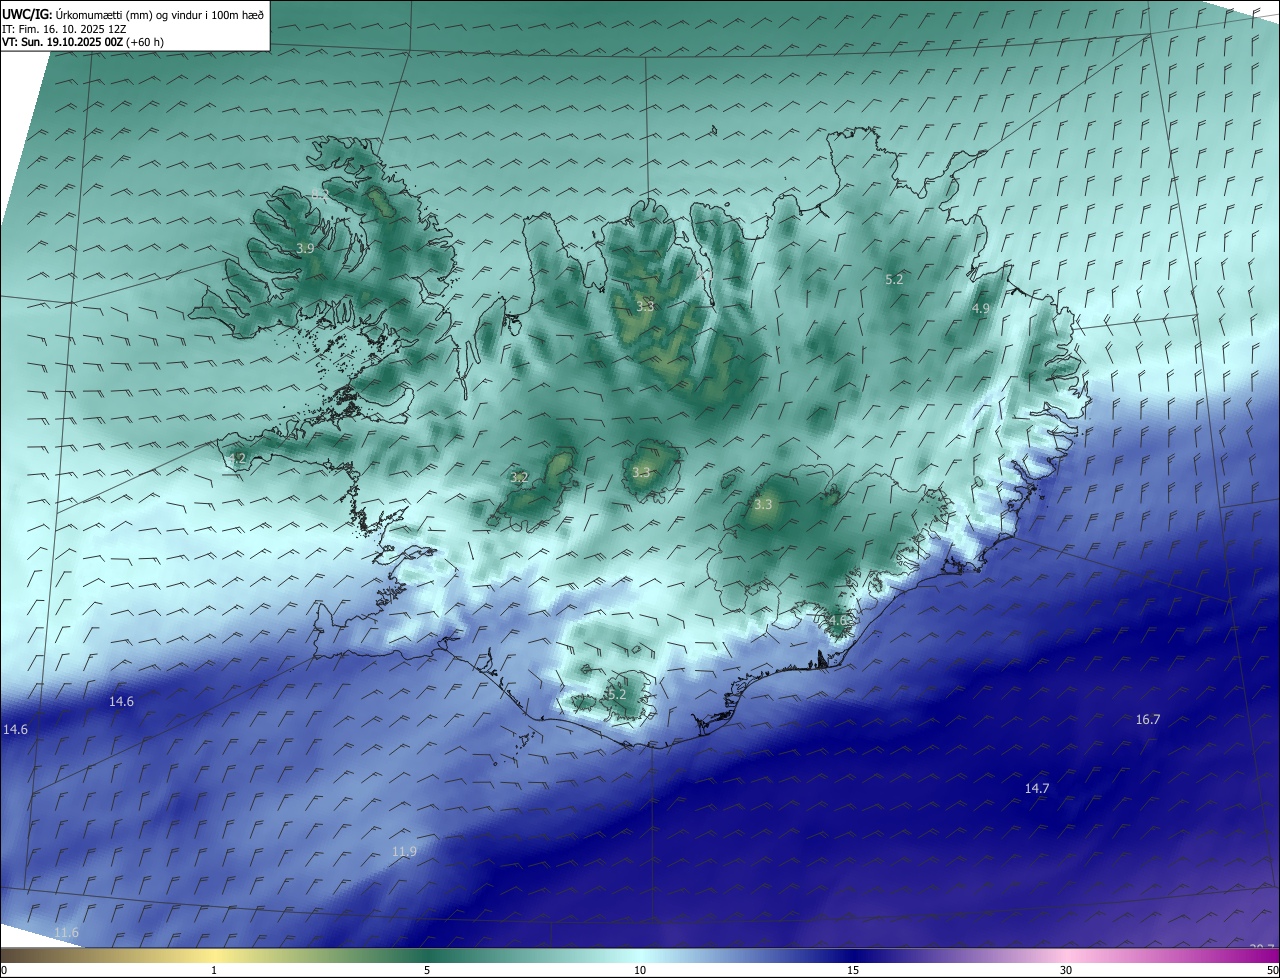Click the 'UWC/IG: Úrkomumætti (mm)' title line
This screenshot has width=1280, height=978.
pos(132,14)
